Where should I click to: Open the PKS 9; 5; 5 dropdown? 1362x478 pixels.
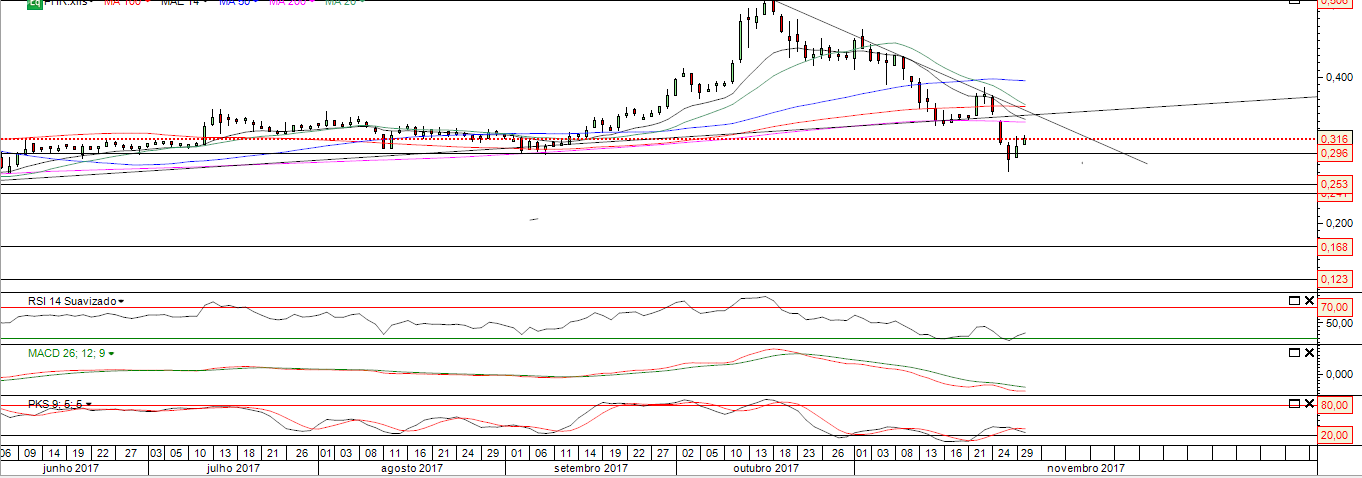click(x=89, y=404)
